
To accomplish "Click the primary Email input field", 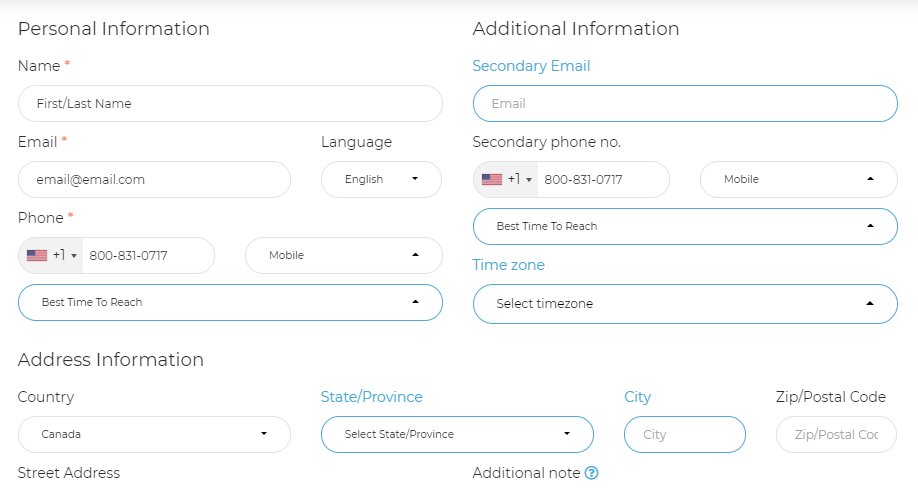I will pyautogui.click(x=154, y=180).
